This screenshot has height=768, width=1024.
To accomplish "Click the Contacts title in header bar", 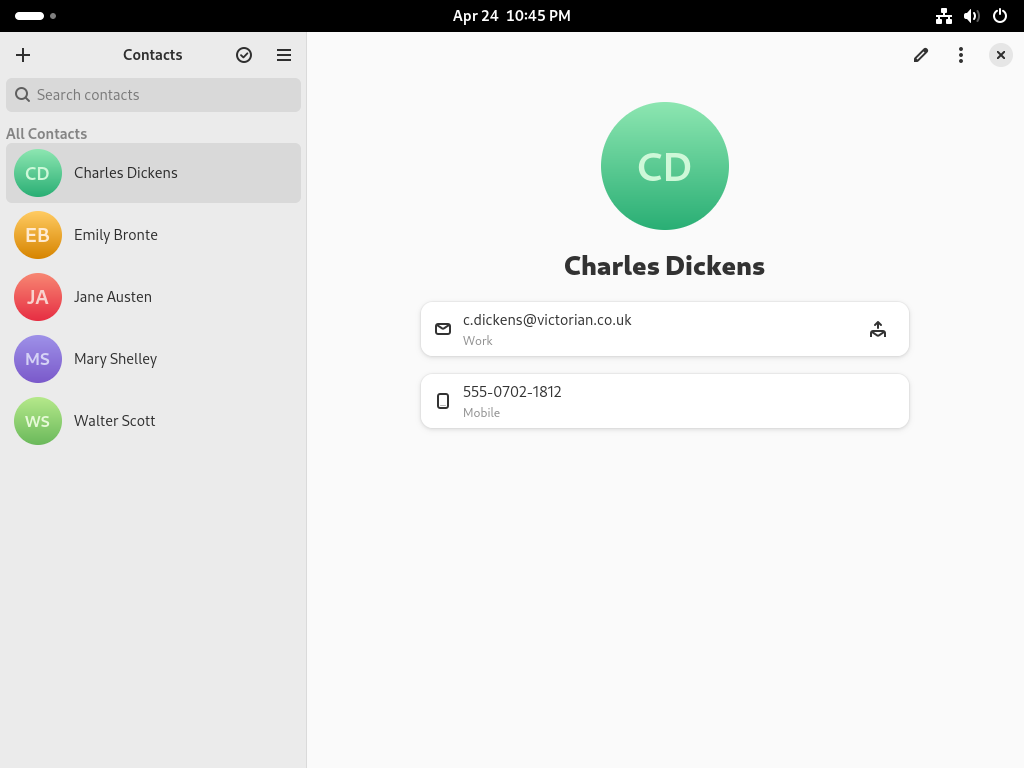I will click(x=153, y=55).
